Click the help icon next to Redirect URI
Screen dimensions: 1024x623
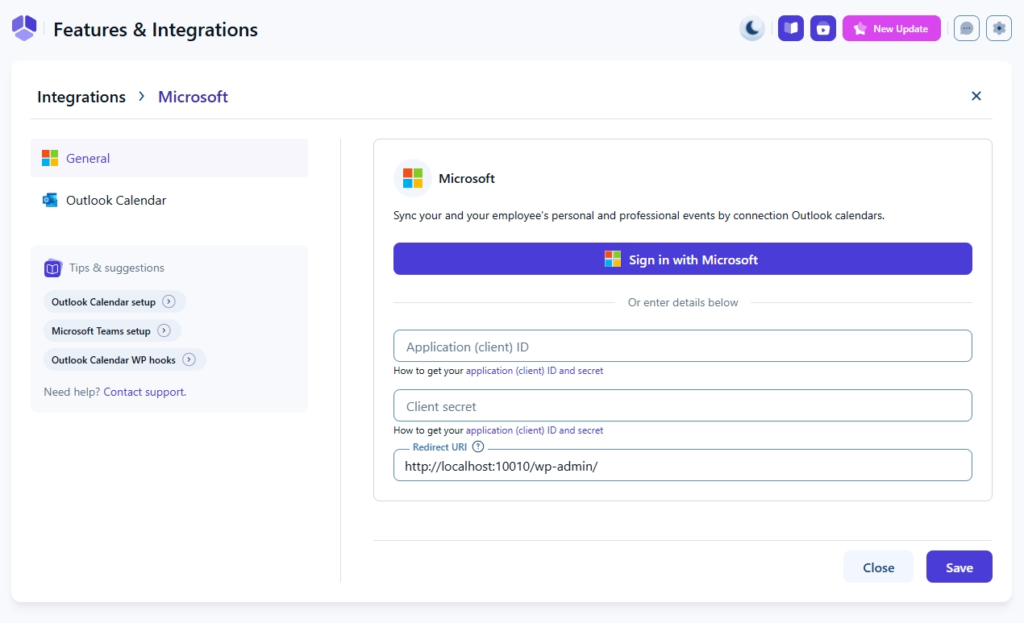pyautogui.click(x=478, y=447)
